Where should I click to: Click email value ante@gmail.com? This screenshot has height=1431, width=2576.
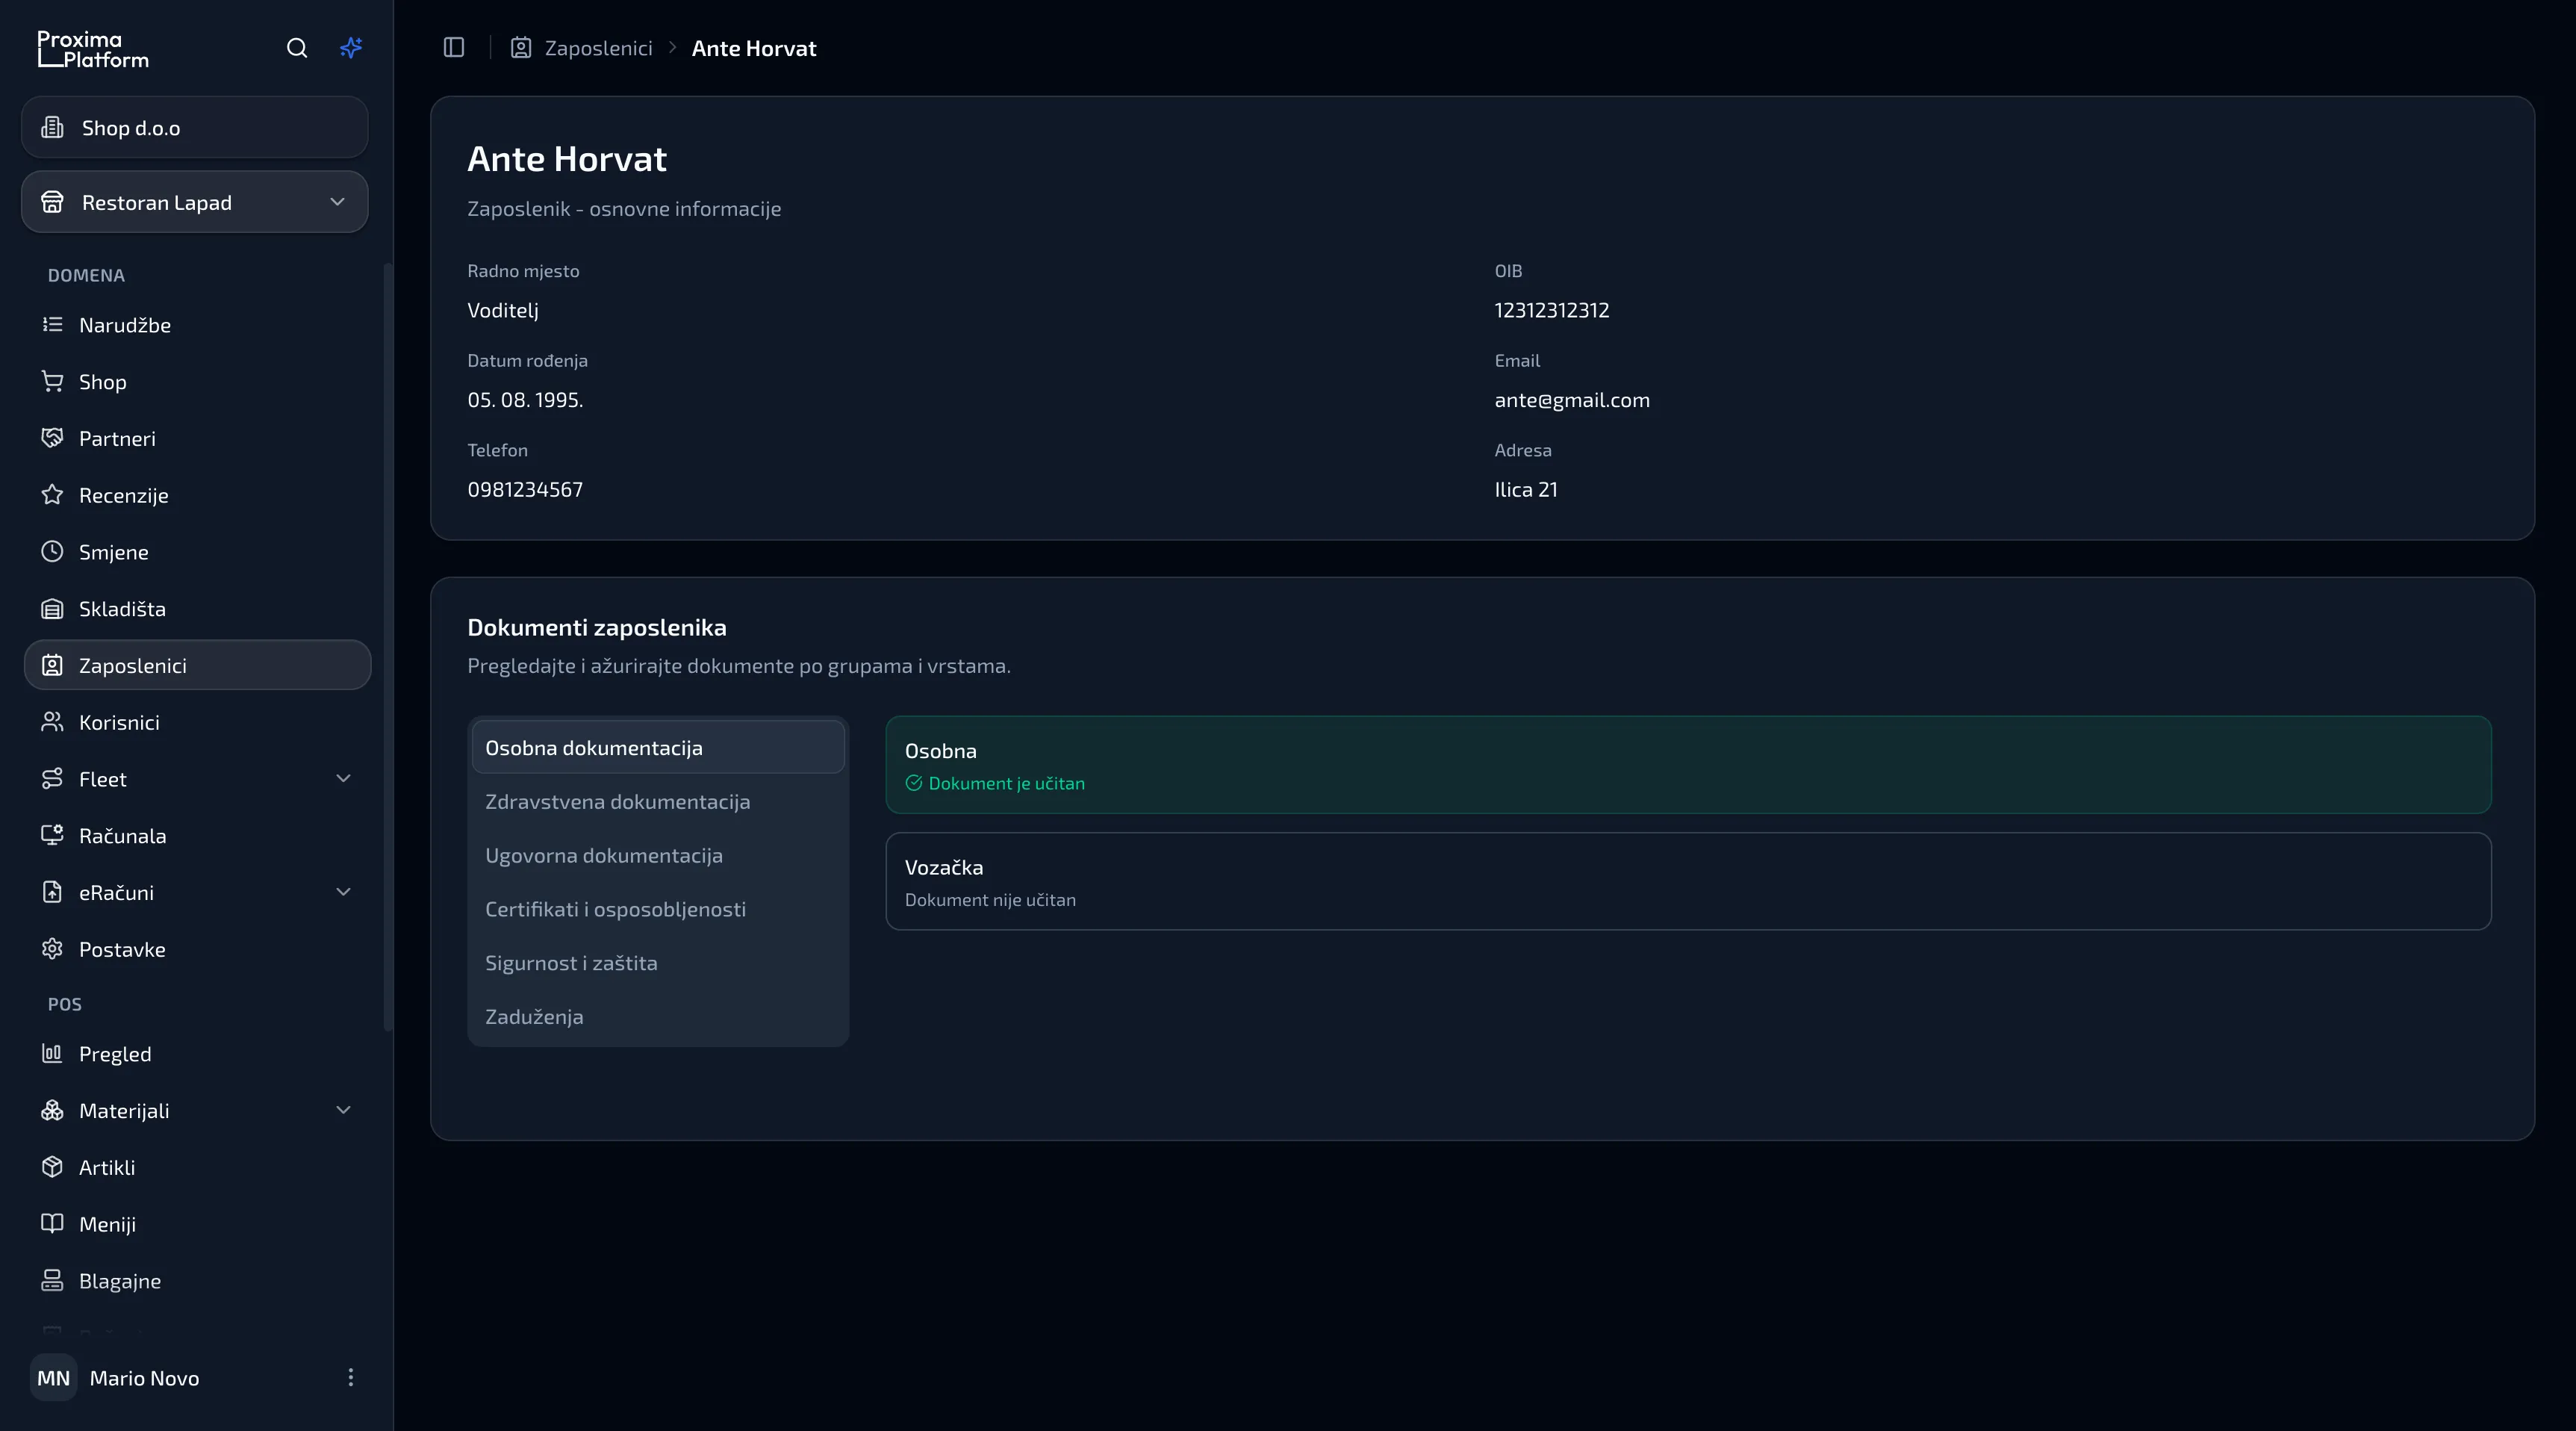[1572, 400]
